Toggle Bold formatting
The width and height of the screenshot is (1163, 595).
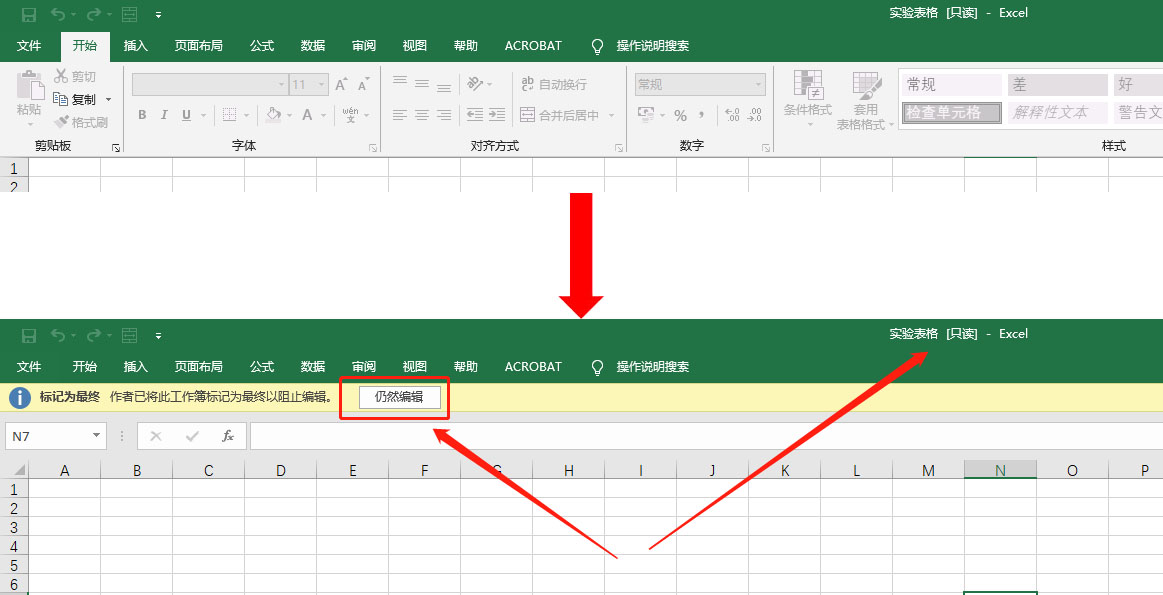[141, 115]
